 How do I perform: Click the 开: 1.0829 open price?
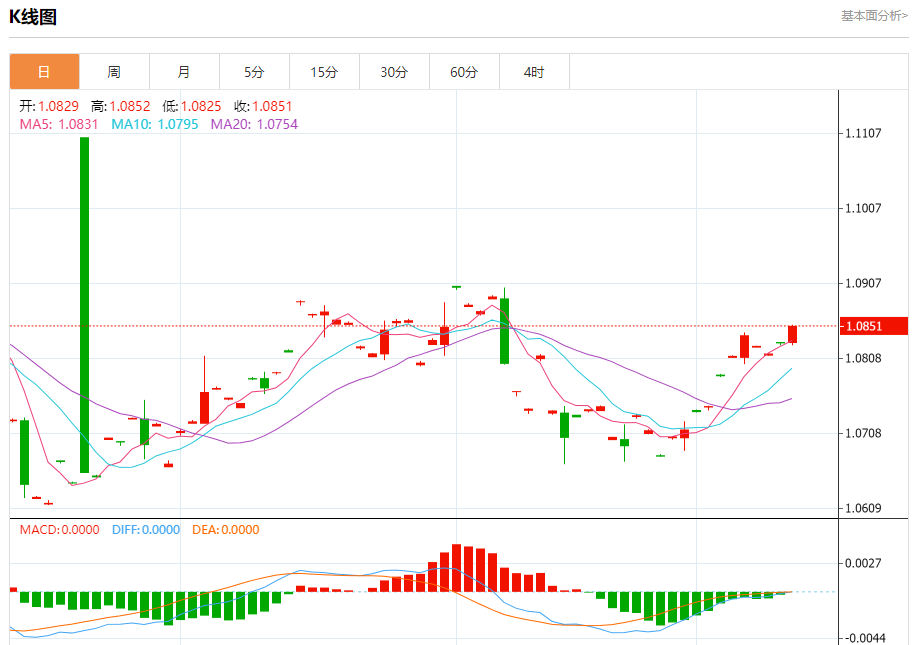point(49,106)
